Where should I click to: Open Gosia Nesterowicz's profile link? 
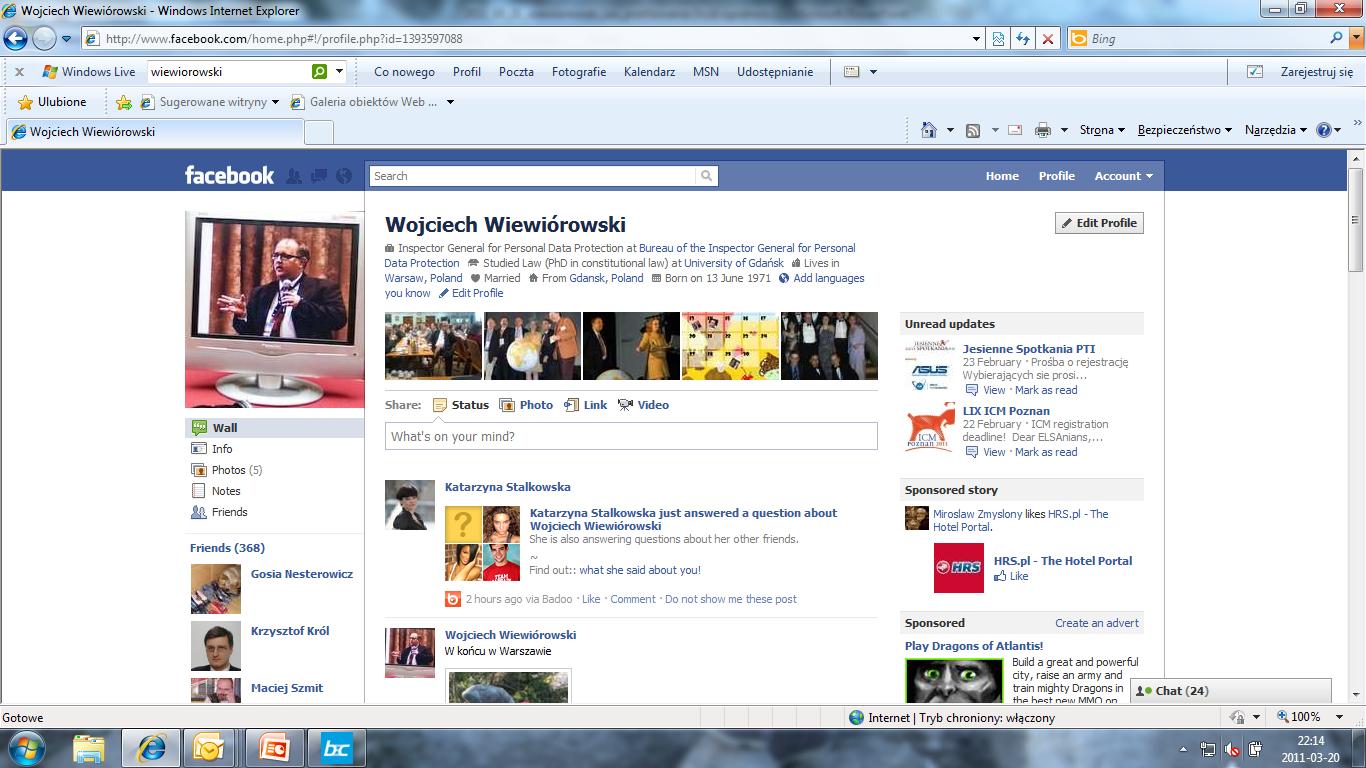point(302,574)
